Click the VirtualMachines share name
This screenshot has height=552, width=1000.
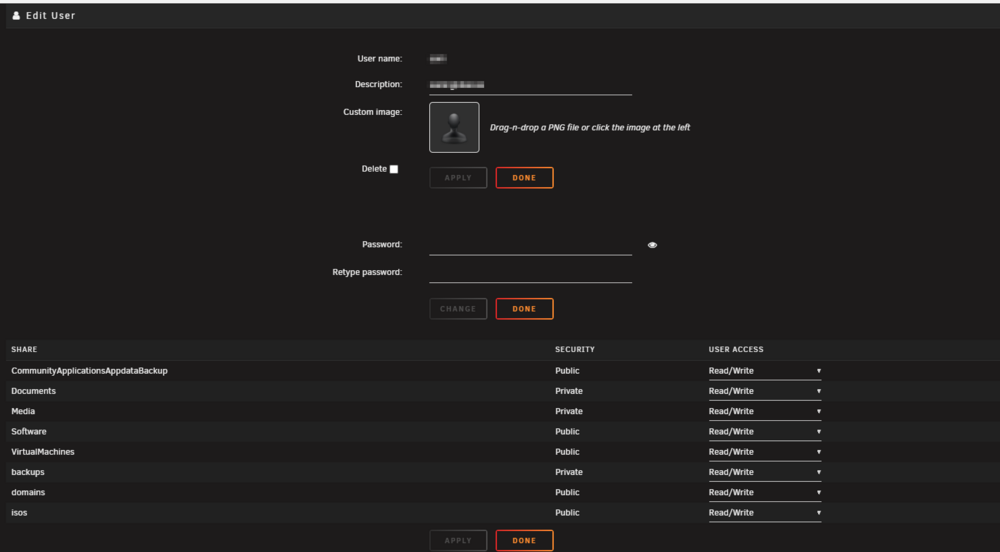pos(43,452)
